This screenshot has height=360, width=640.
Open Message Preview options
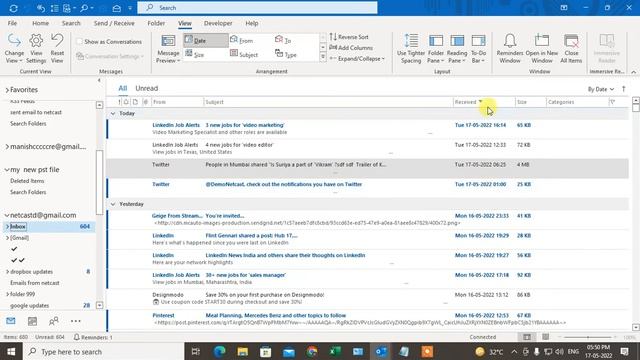(168, 49)
